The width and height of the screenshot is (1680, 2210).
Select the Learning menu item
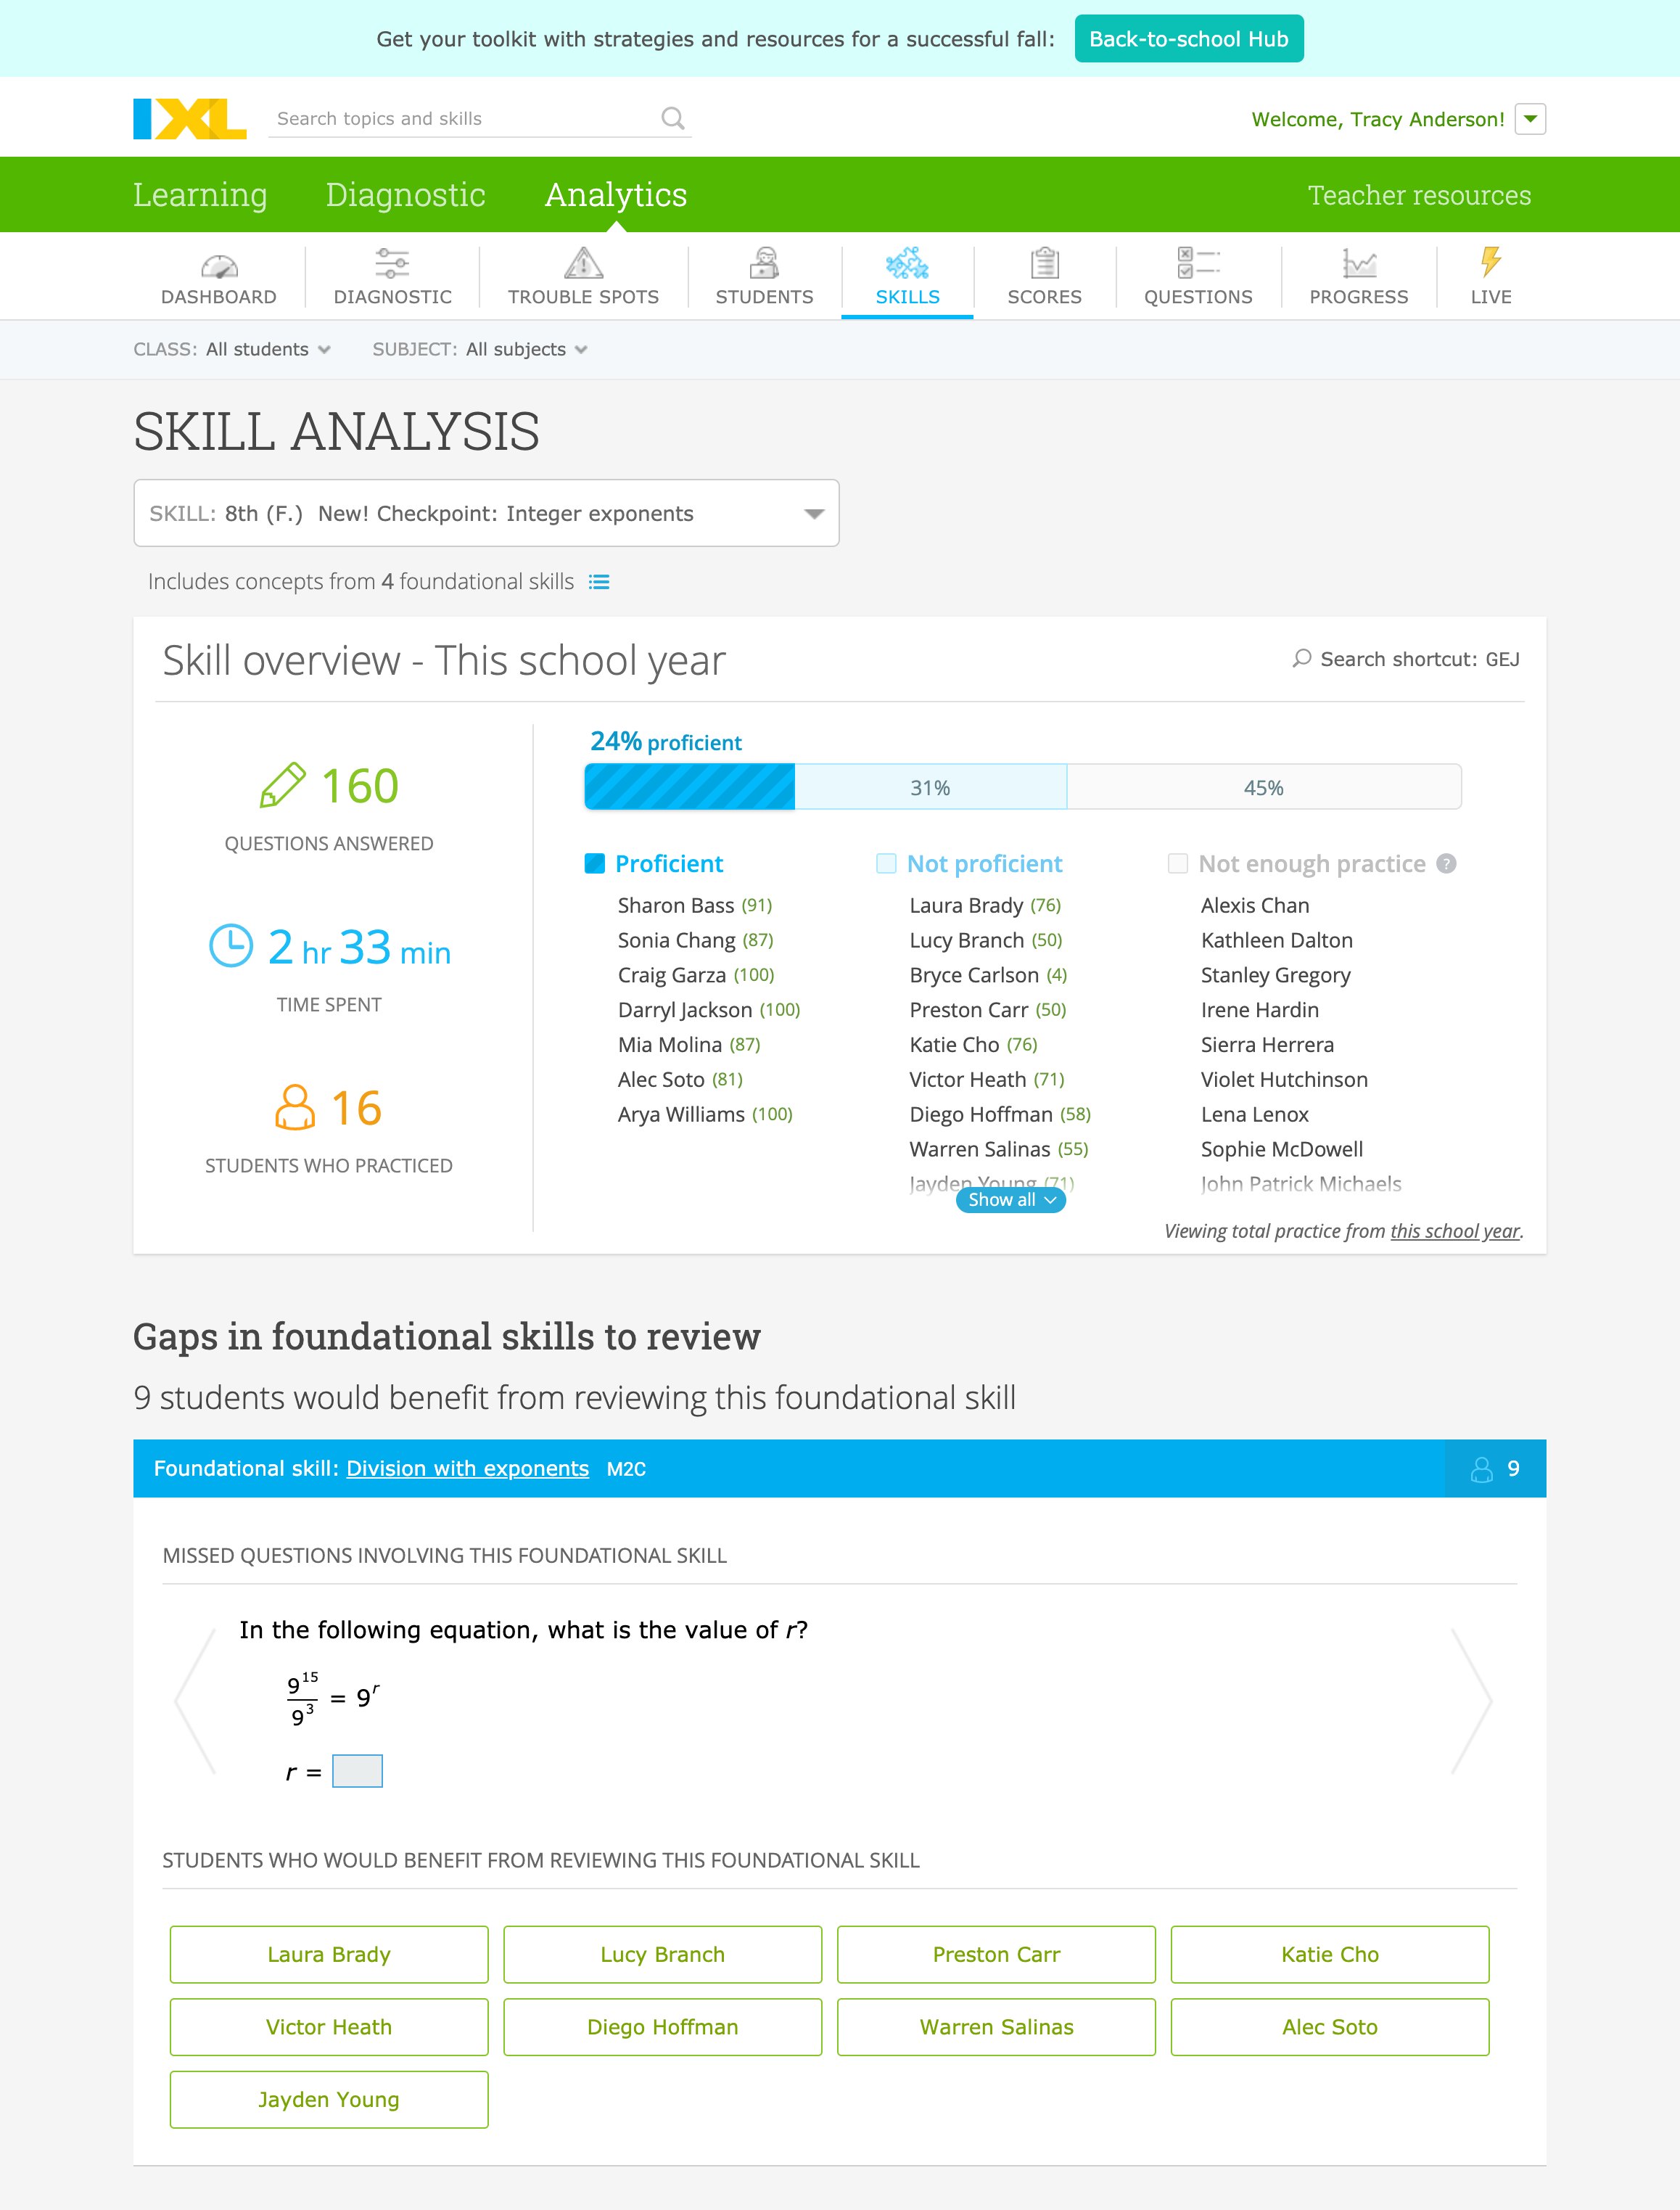click(200, 194)
